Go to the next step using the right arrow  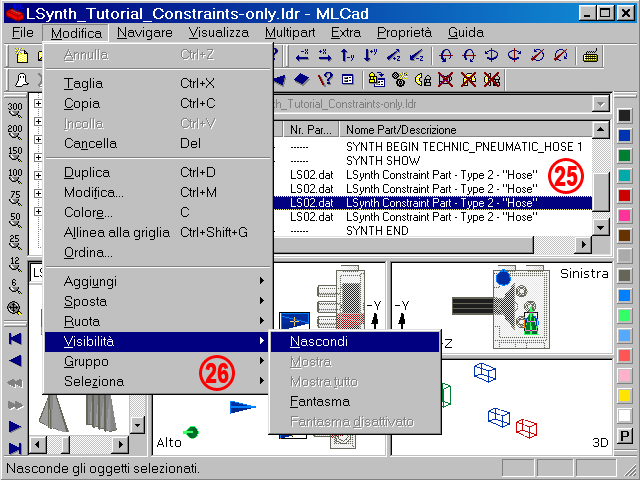coord(15,427)
